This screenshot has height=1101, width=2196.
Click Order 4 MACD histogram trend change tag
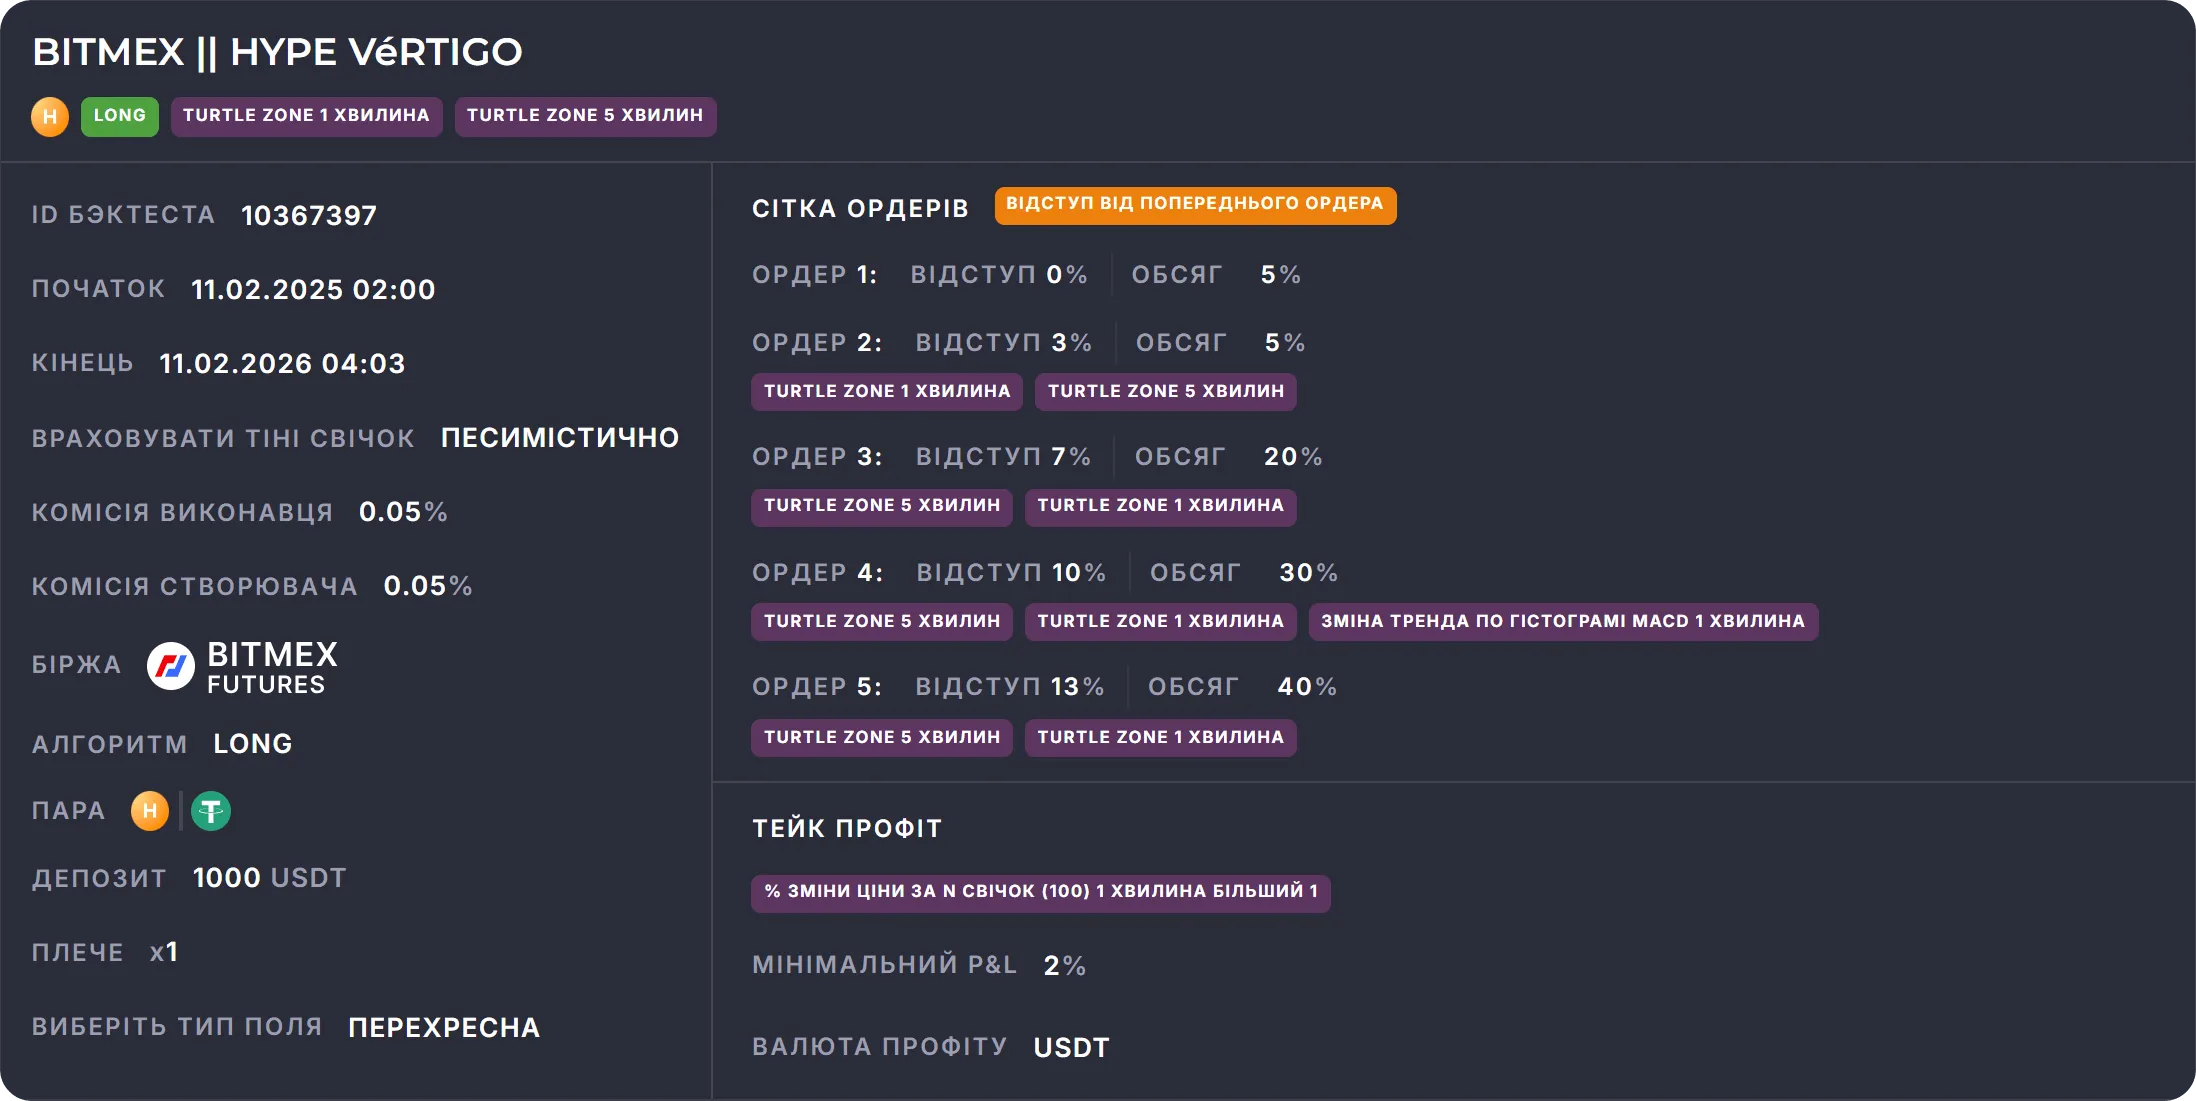coord(1563,622)
